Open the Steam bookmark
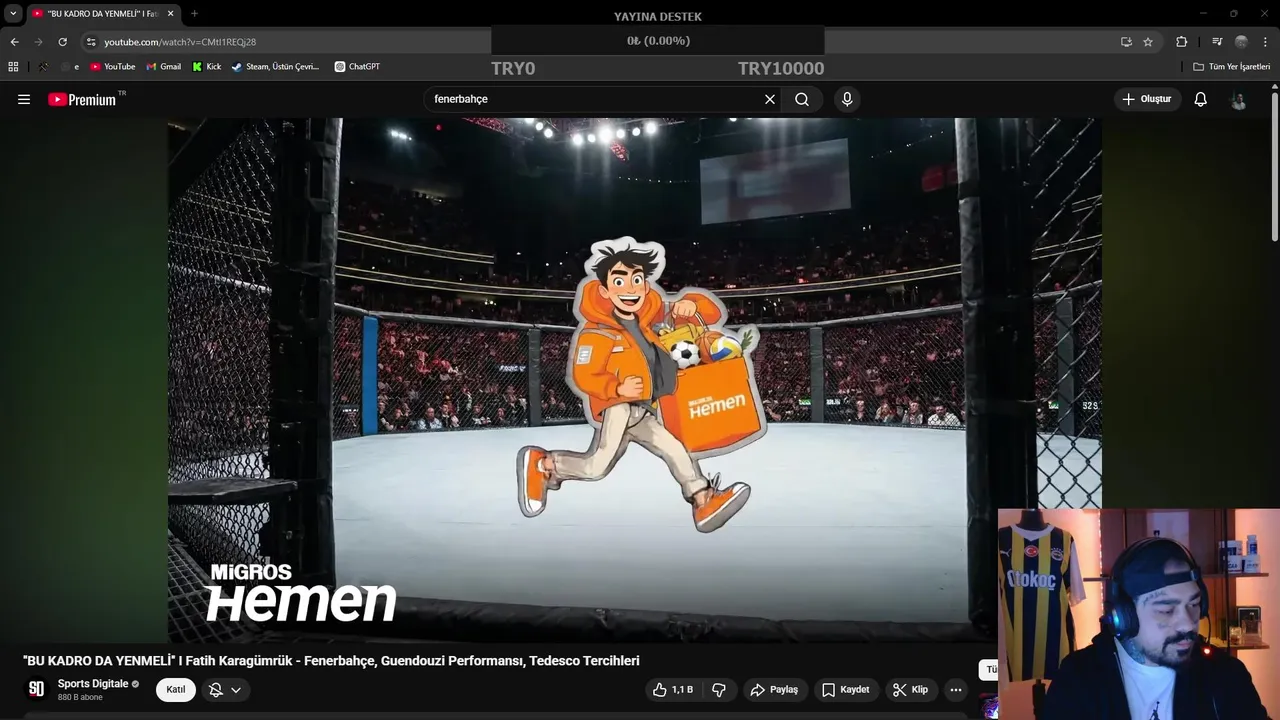The height and width of the screenshot is (720, 1280). [x=275, y=67]
